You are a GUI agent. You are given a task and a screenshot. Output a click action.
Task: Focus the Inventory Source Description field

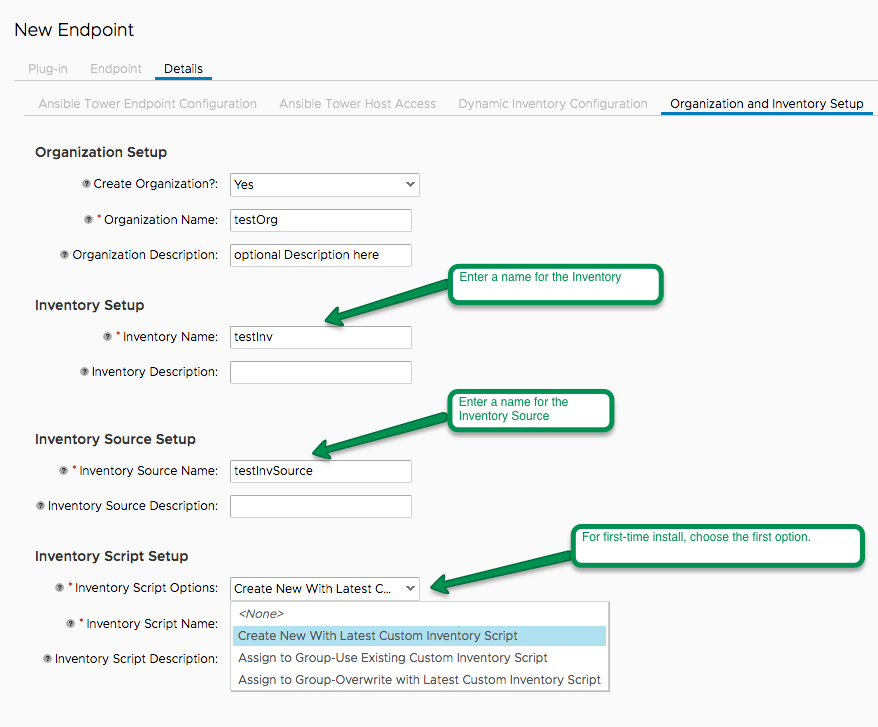click(x=321, y=506)
